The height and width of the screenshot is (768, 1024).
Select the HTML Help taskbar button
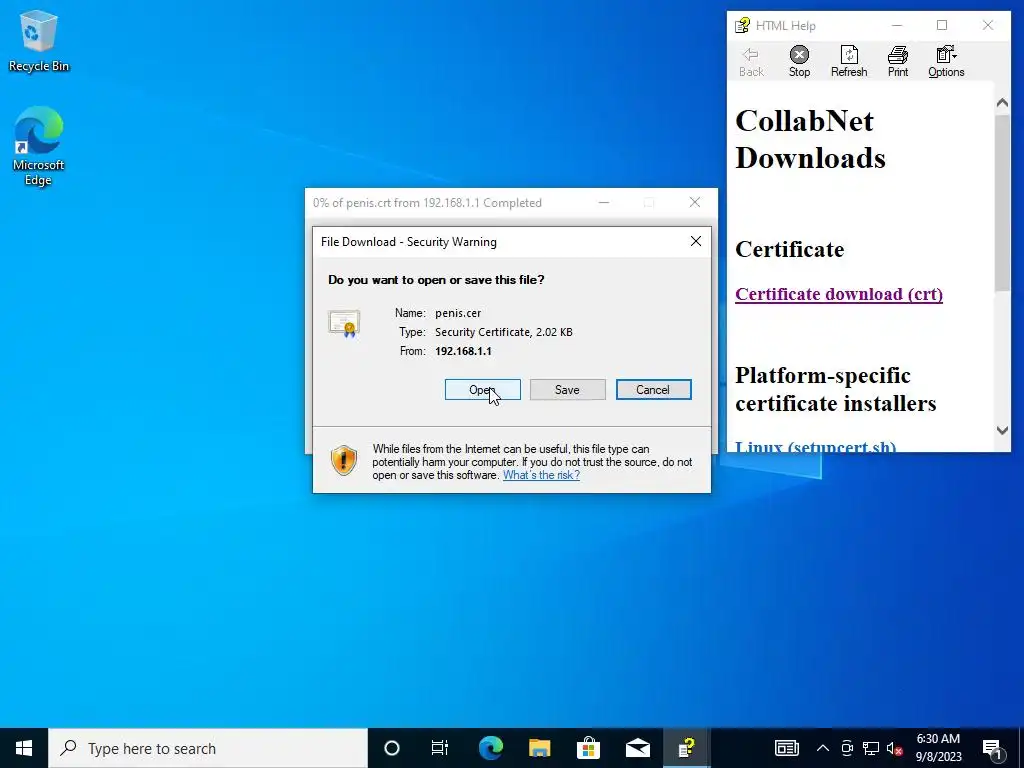coord(686,748)
